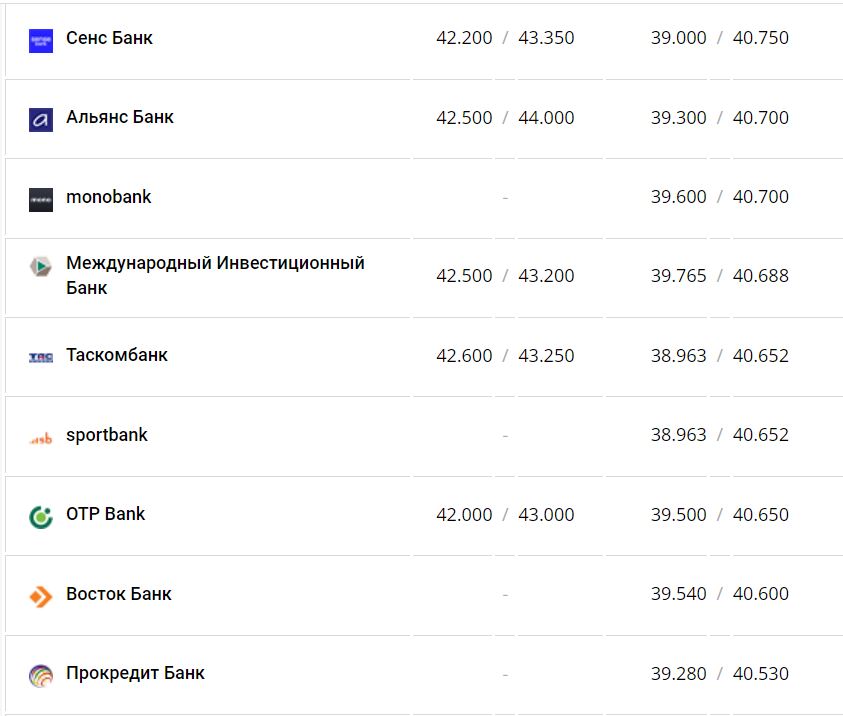The image size is (843, 716).
Task: Open the sportbank name link
Action: click(107, 435)
